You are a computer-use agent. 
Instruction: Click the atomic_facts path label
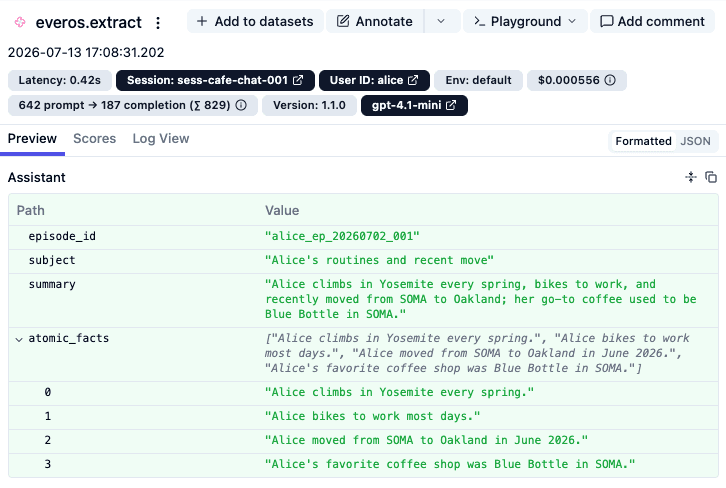coord(69,338)
